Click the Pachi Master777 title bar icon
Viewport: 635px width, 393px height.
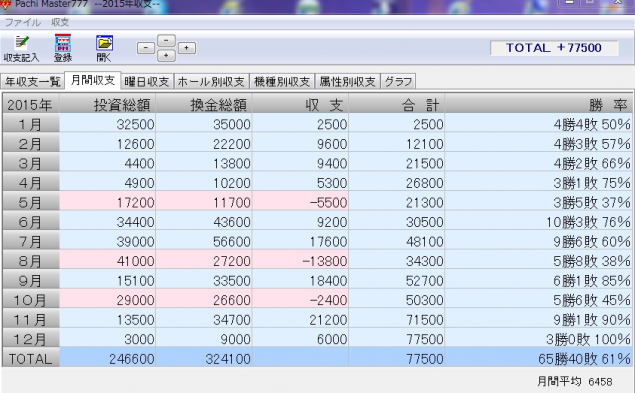click(5, 4)
